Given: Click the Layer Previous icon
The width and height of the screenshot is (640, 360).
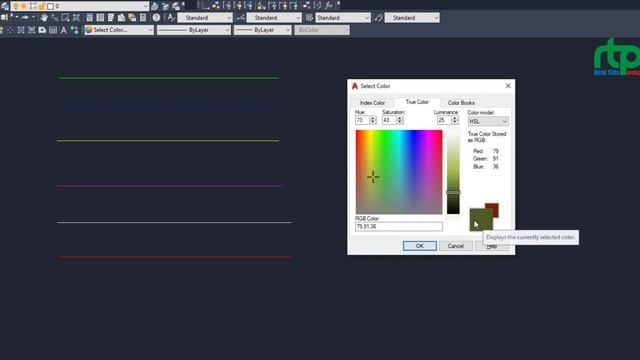Looking at the screenshot, I should pos(165,6).
